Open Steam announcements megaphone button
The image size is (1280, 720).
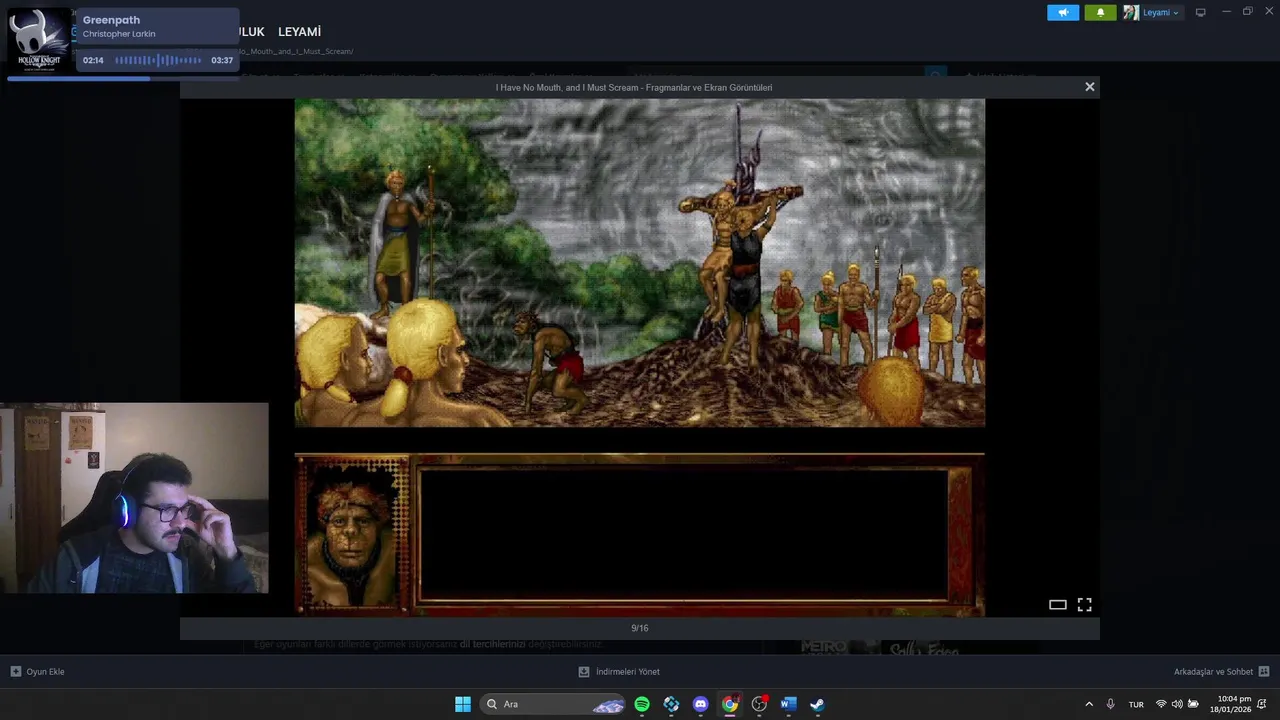click(x=1063, y=13)
